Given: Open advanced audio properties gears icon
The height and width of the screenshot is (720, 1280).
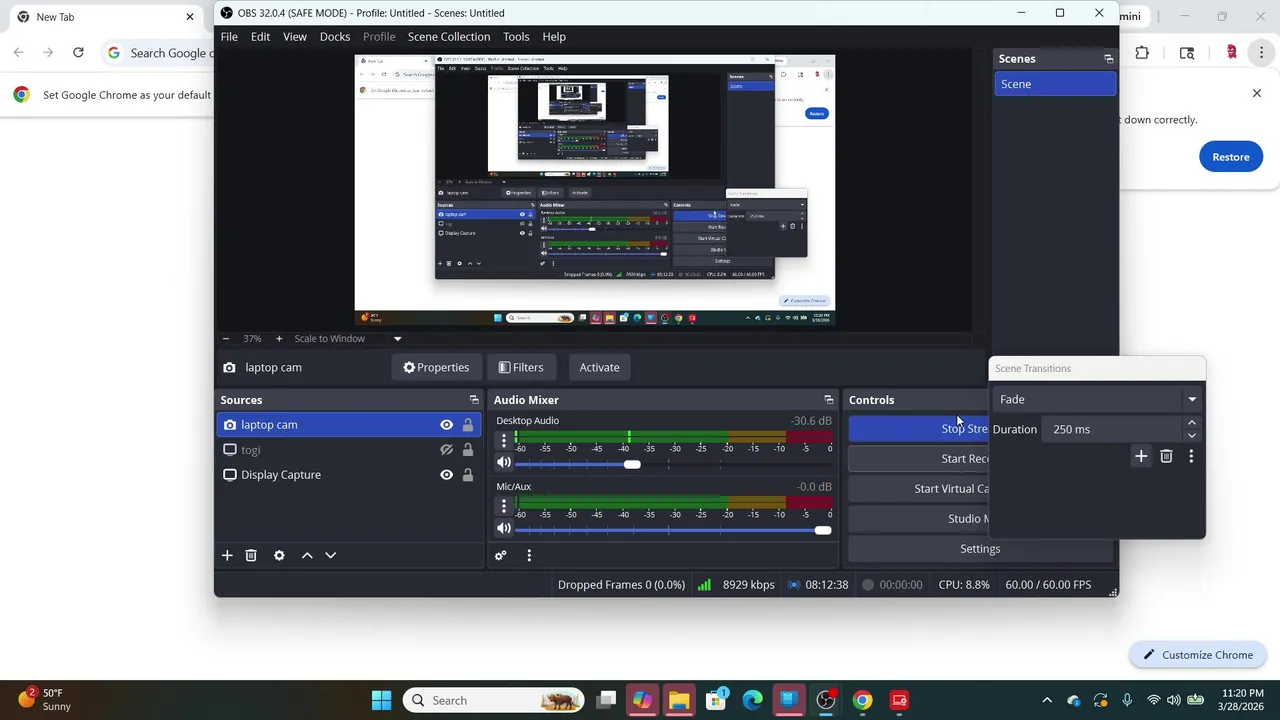Looking at the screenshot, I should coord(501,555).
